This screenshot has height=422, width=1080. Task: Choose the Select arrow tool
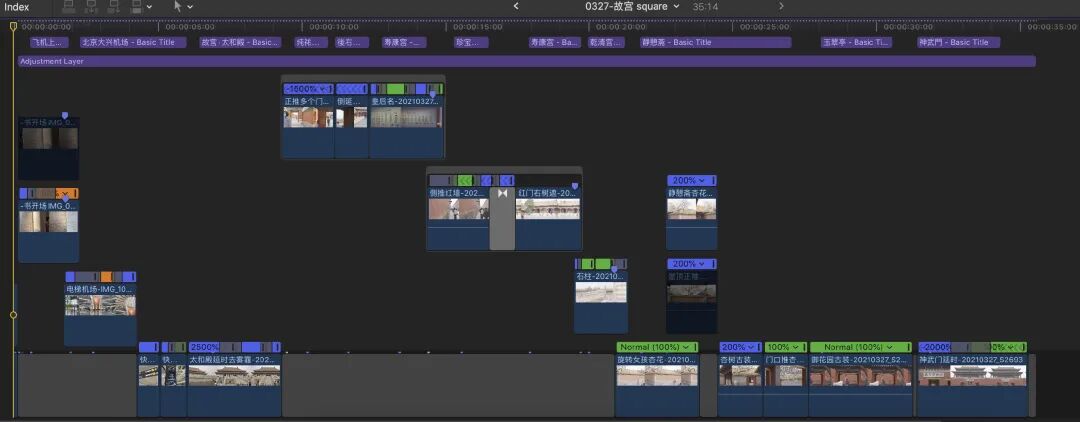click(178, 6)
